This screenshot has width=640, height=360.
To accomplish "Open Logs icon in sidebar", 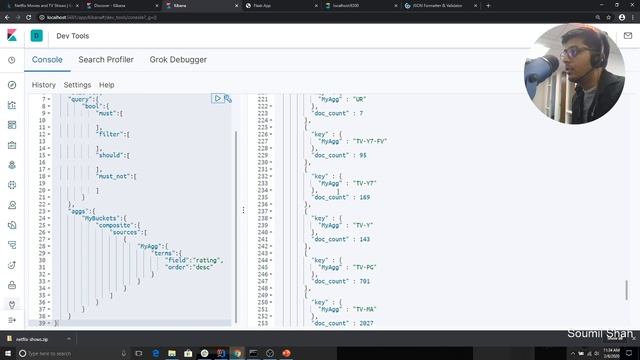I will 12,225.
